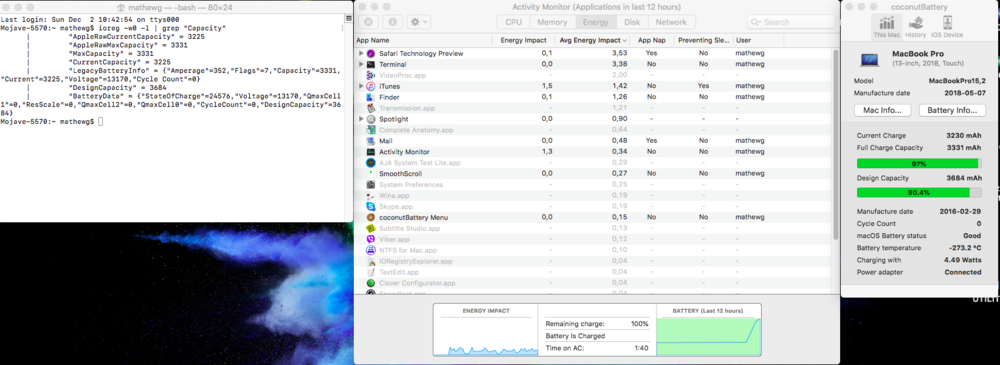
Task: Switch to the Memory tab
Action: click(x=552, y=22)
